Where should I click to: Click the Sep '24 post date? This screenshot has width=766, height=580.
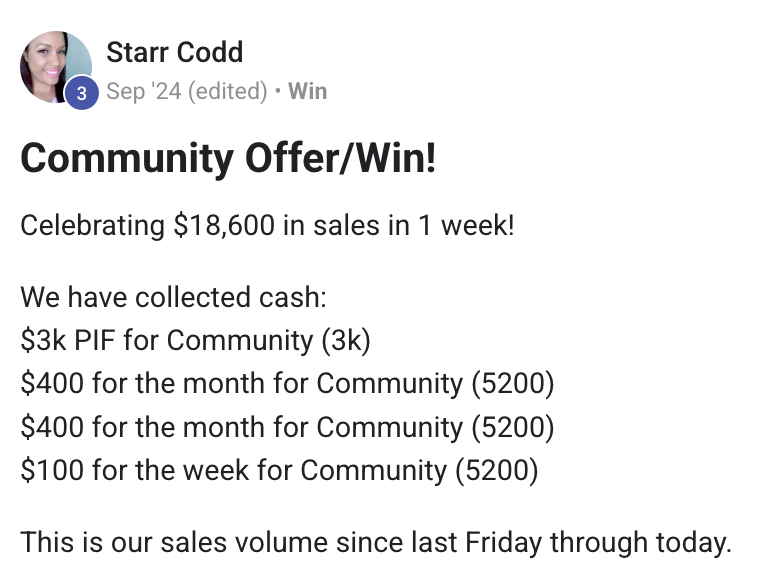coord(143,92)
